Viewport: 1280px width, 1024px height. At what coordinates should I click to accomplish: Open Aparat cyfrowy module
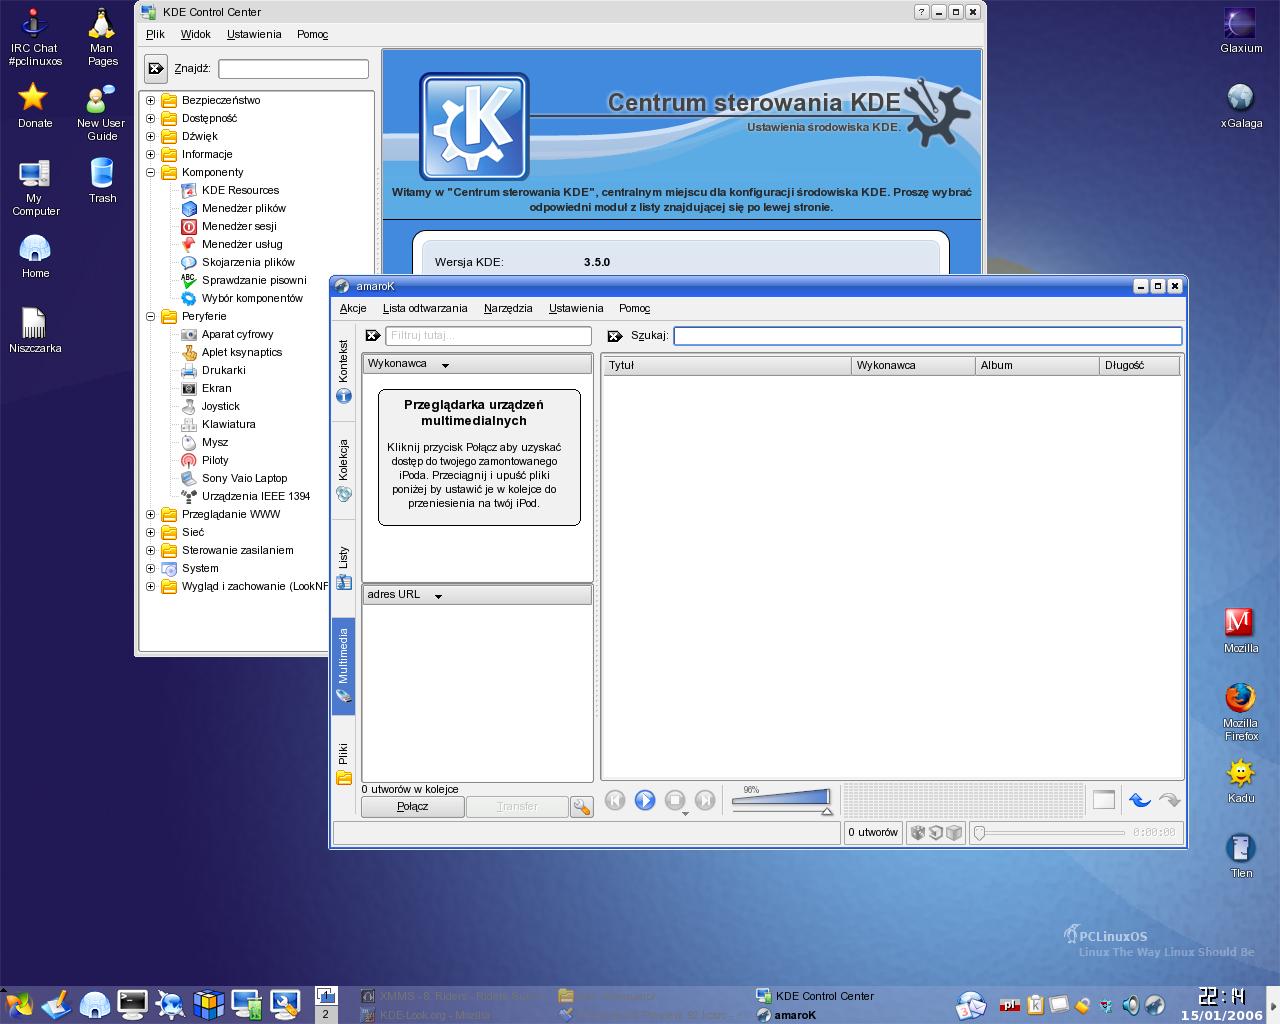(237, 334)
